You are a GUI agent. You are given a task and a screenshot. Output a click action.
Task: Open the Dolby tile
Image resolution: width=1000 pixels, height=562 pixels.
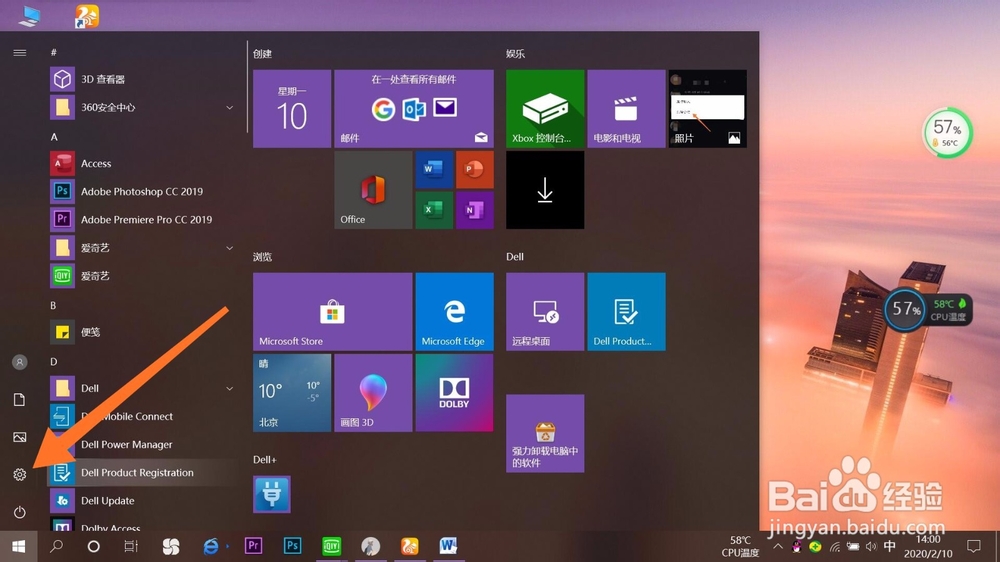pos(455,393)
